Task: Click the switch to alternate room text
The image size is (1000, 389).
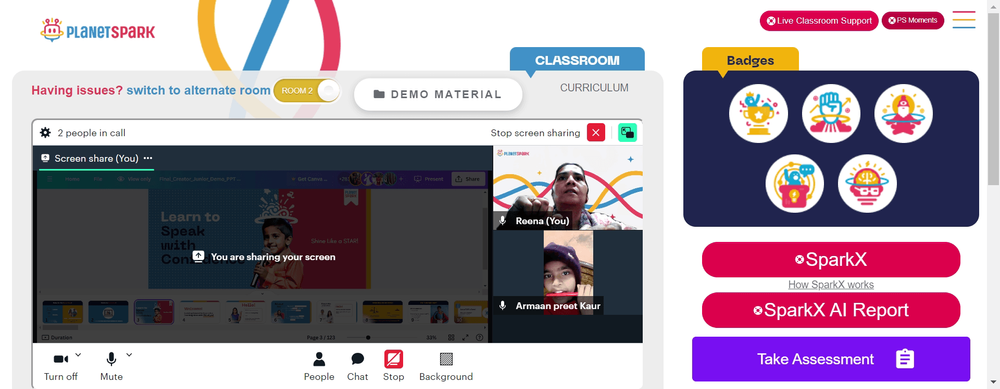Action: [198, 91]
